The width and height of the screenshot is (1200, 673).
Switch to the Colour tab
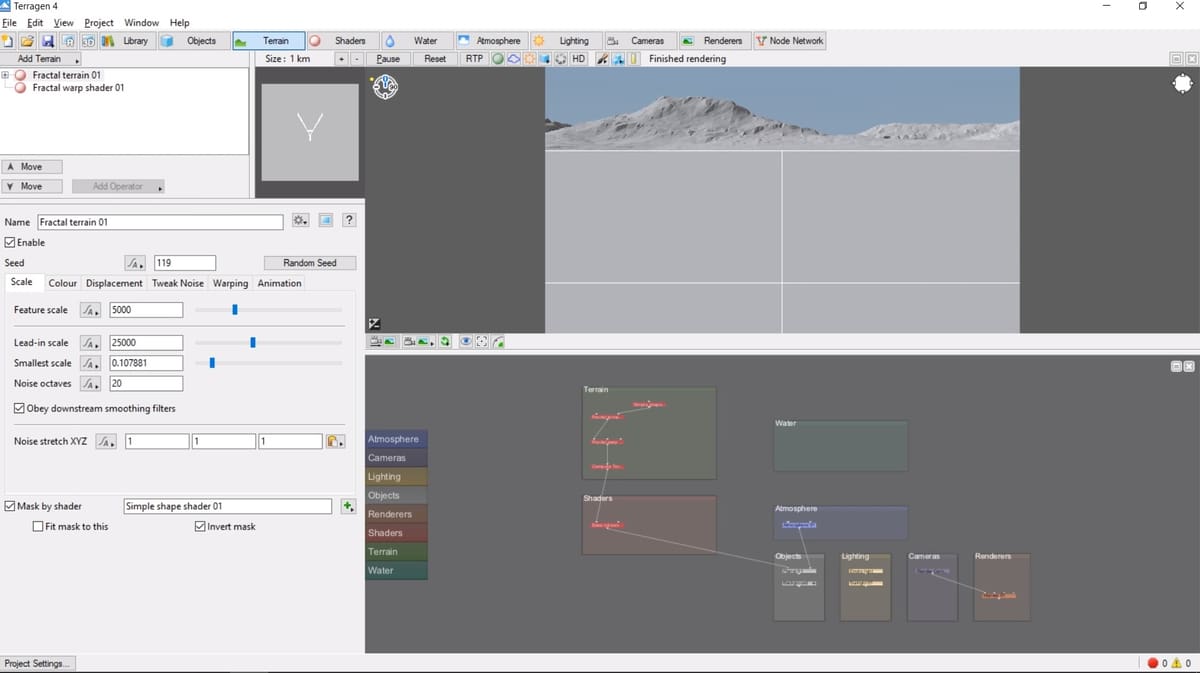pyautogui.click(x=63, y=283)
